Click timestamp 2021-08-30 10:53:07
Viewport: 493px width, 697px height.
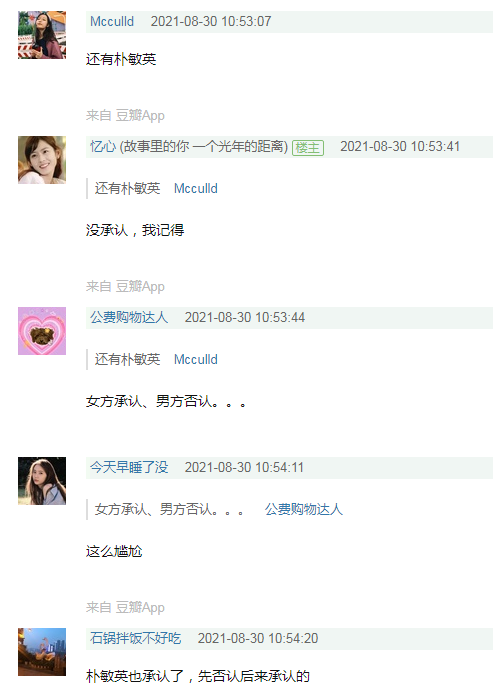211,21
